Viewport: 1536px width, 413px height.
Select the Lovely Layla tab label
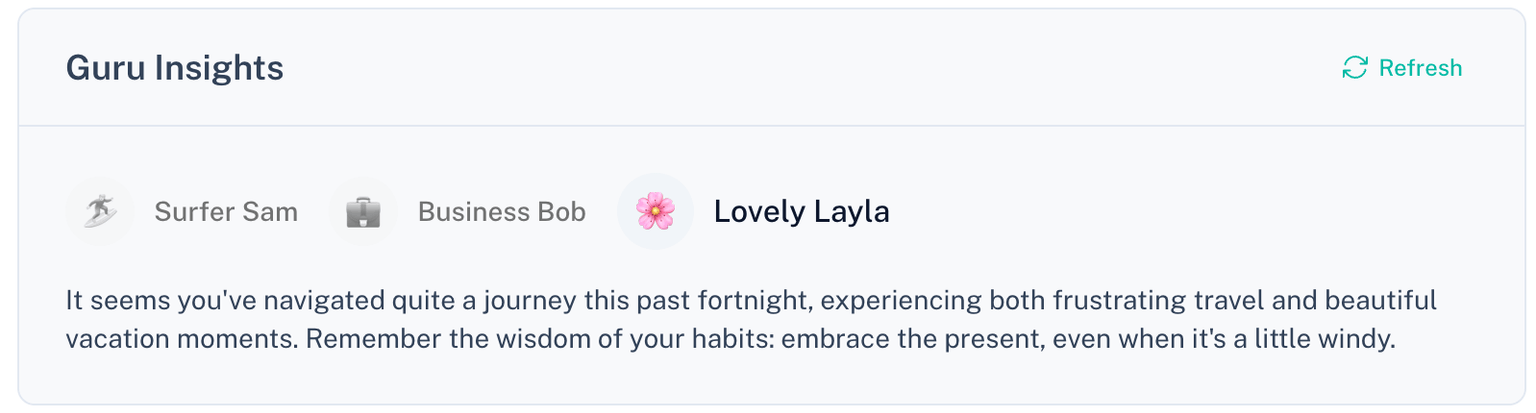pos(801,212)
